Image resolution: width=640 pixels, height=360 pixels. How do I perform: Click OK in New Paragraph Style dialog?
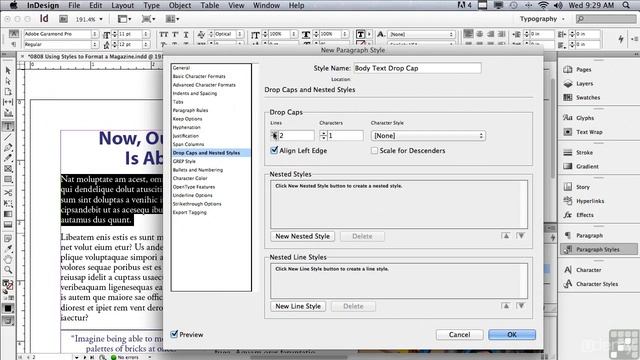512,334
